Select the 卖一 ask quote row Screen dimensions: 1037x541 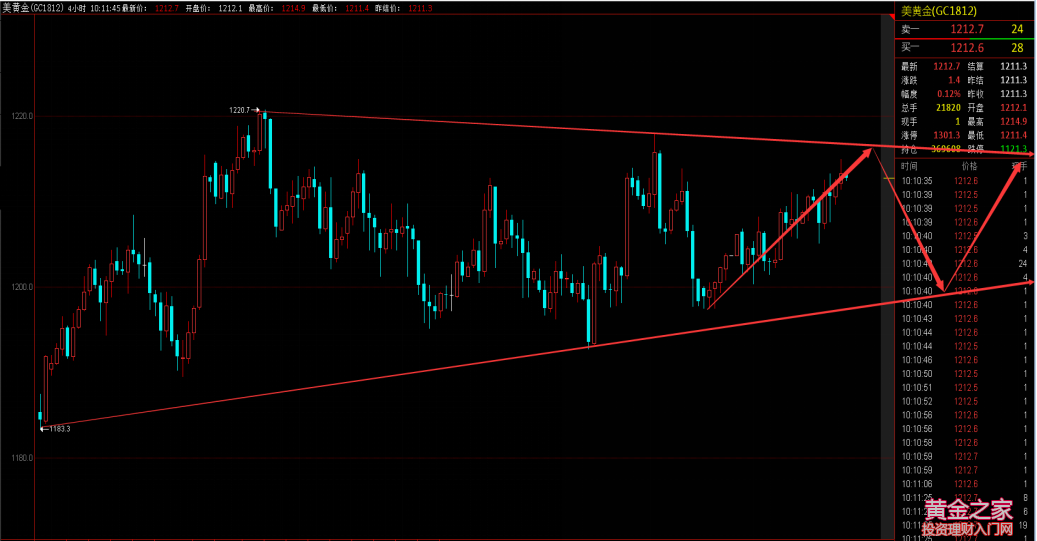pos(964,30)
